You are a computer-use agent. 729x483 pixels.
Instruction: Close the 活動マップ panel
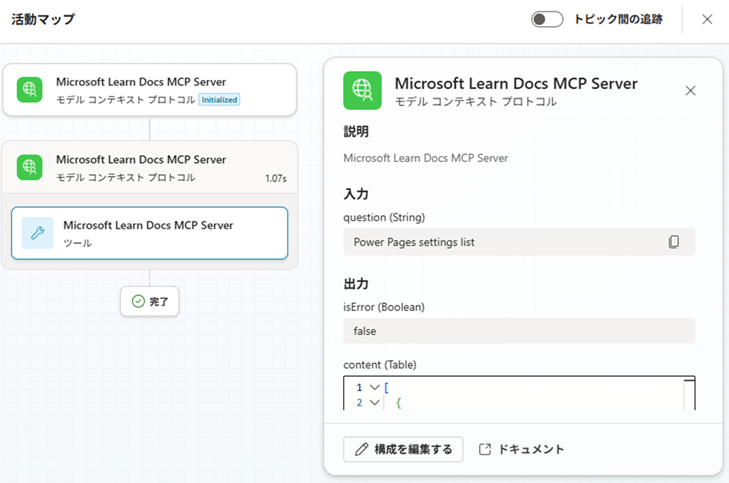point(707,20)
